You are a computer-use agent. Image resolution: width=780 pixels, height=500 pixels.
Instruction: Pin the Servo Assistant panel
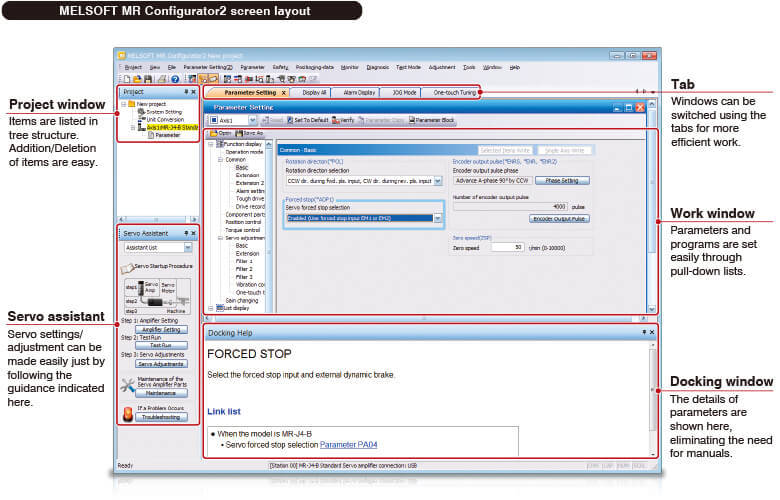click(186, 231)
